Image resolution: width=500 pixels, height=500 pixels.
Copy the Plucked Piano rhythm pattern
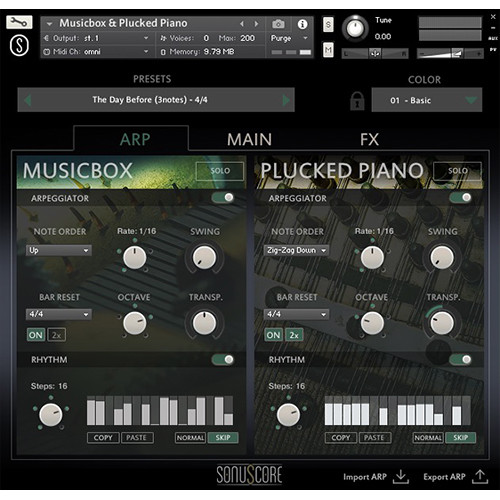pyautogui.click(x=341, y=438)
